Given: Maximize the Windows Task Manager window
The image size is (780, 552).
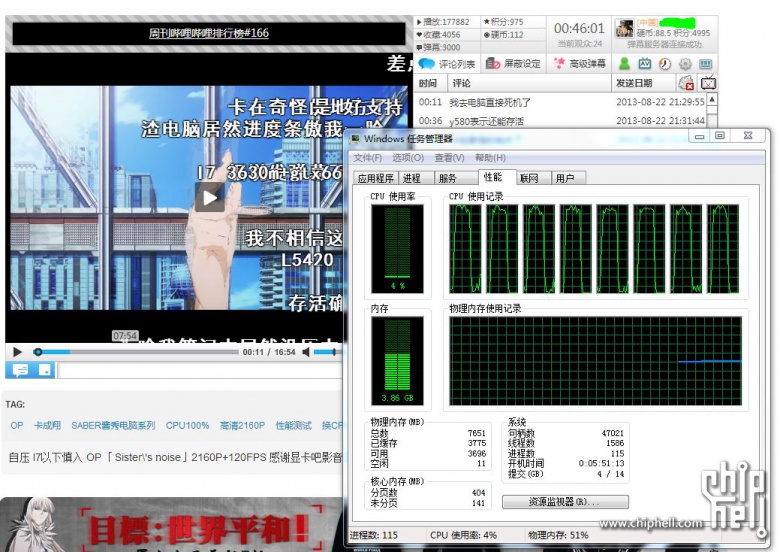Looking at the screenshot, I should tap(720, 136).
